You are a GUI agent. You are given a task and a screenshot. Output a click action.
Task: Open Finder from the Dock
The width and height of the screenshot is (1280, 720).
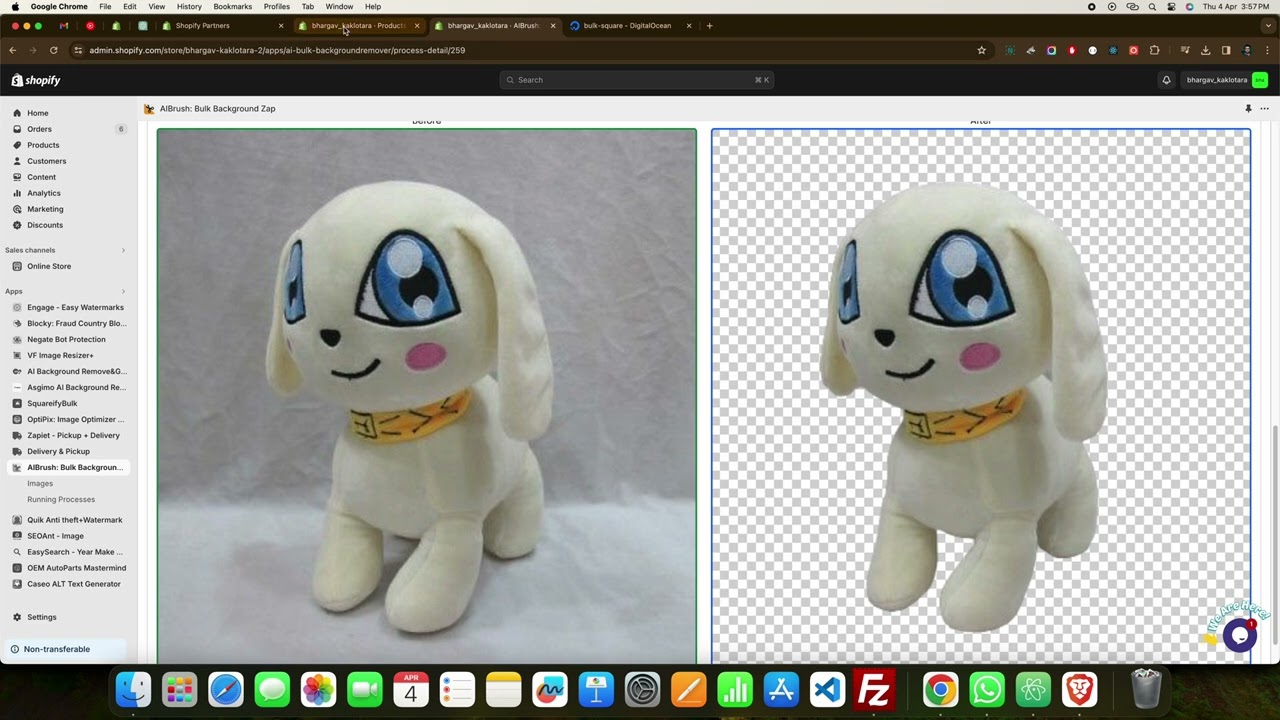click(x=133, y=689)
